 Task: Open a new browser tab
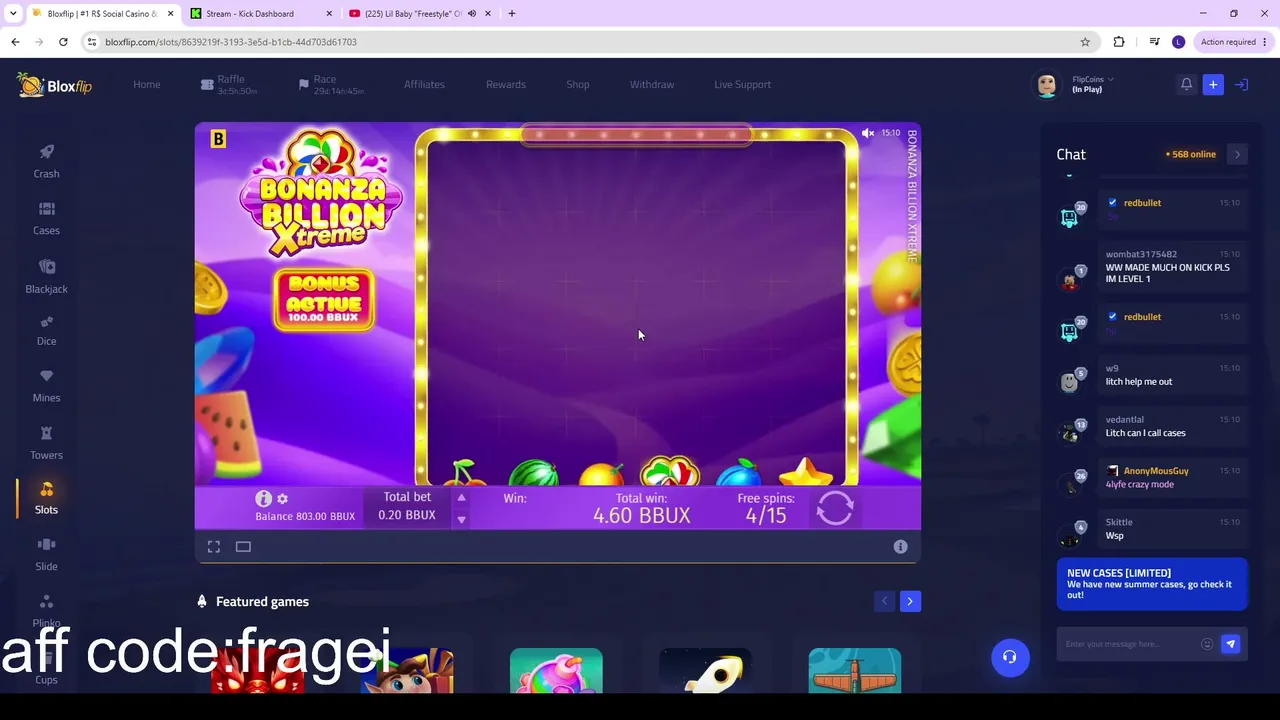[x=512, y=14]
